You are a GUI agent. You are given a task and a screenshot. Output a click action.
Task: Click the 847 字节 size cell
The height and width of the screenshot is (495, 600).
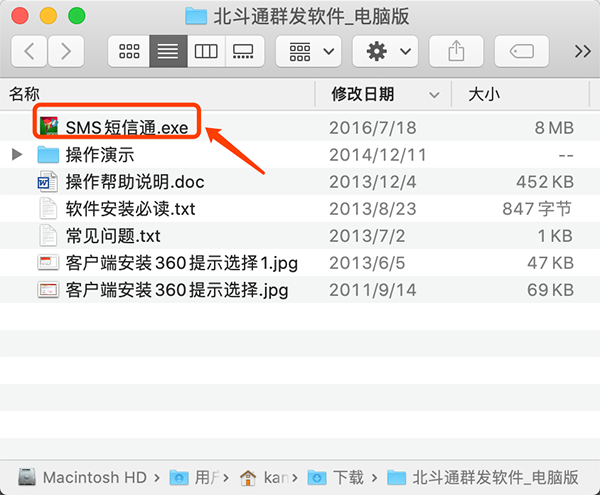pos(537,209)
